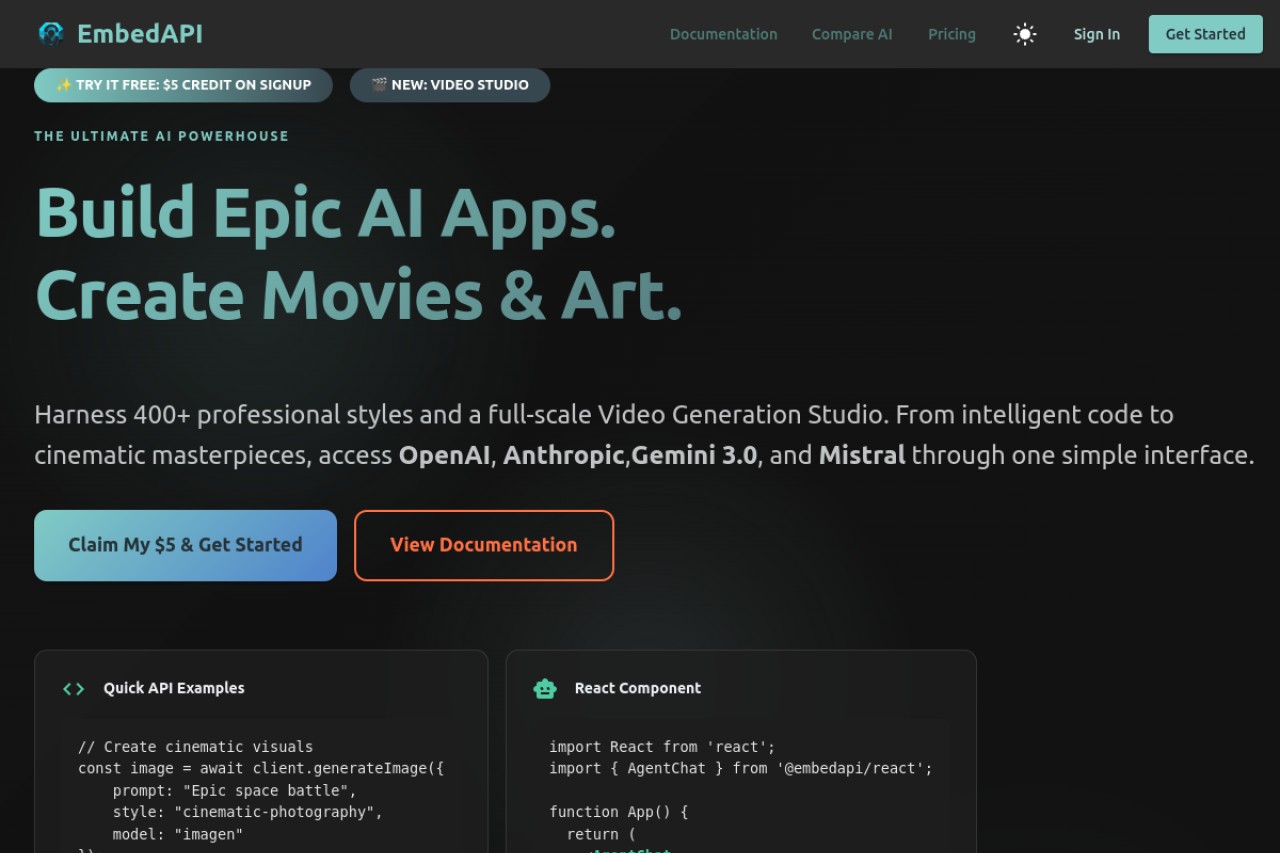Click the Sign In link

(x=1097, y=34)
